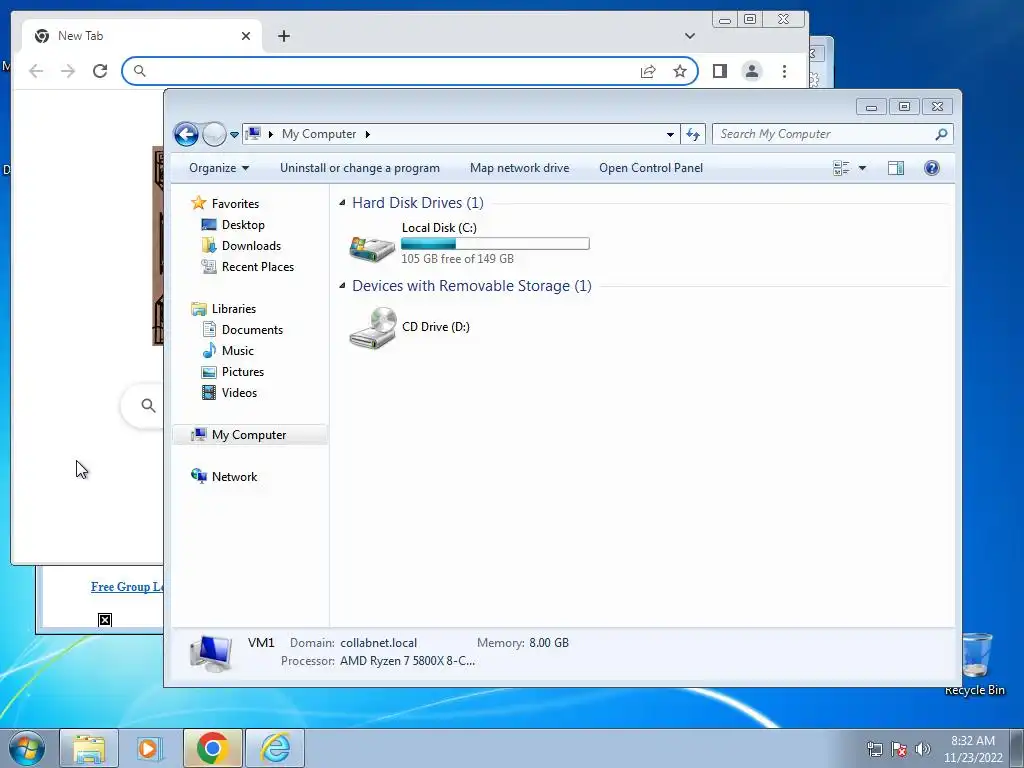
Task: Select CD Drive (D:) icon
Action: click(x=372, y=328)
